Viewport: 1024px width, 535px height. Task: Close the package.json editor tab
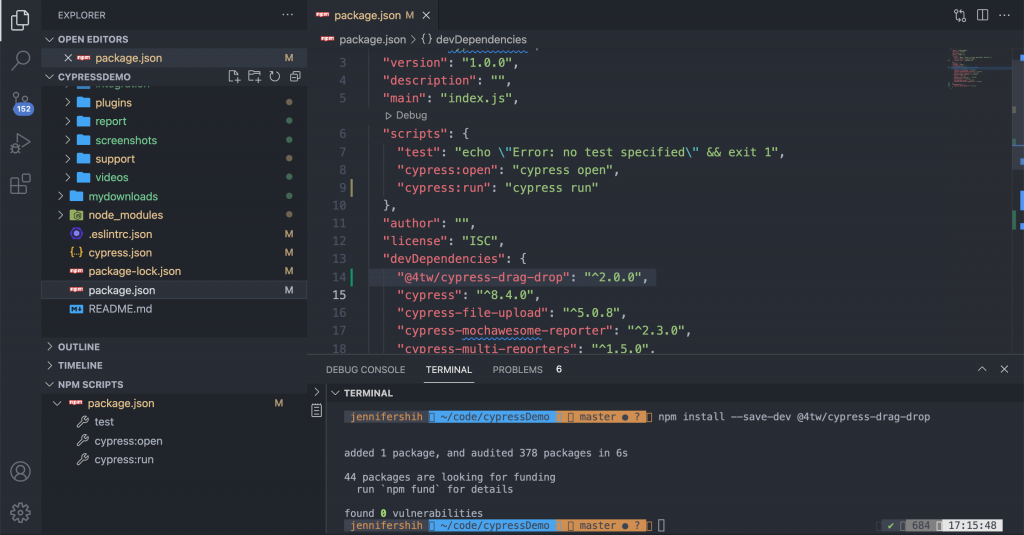(x=426, y=15)
